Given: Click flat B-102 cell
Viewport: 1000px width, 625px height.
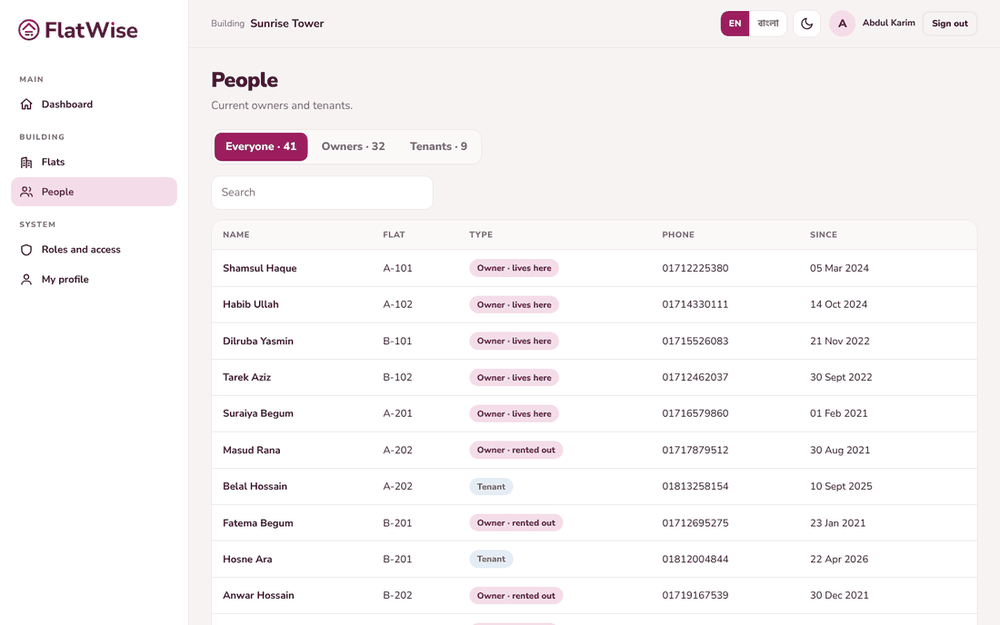Looking at the screenshot, I should [397, 378].
